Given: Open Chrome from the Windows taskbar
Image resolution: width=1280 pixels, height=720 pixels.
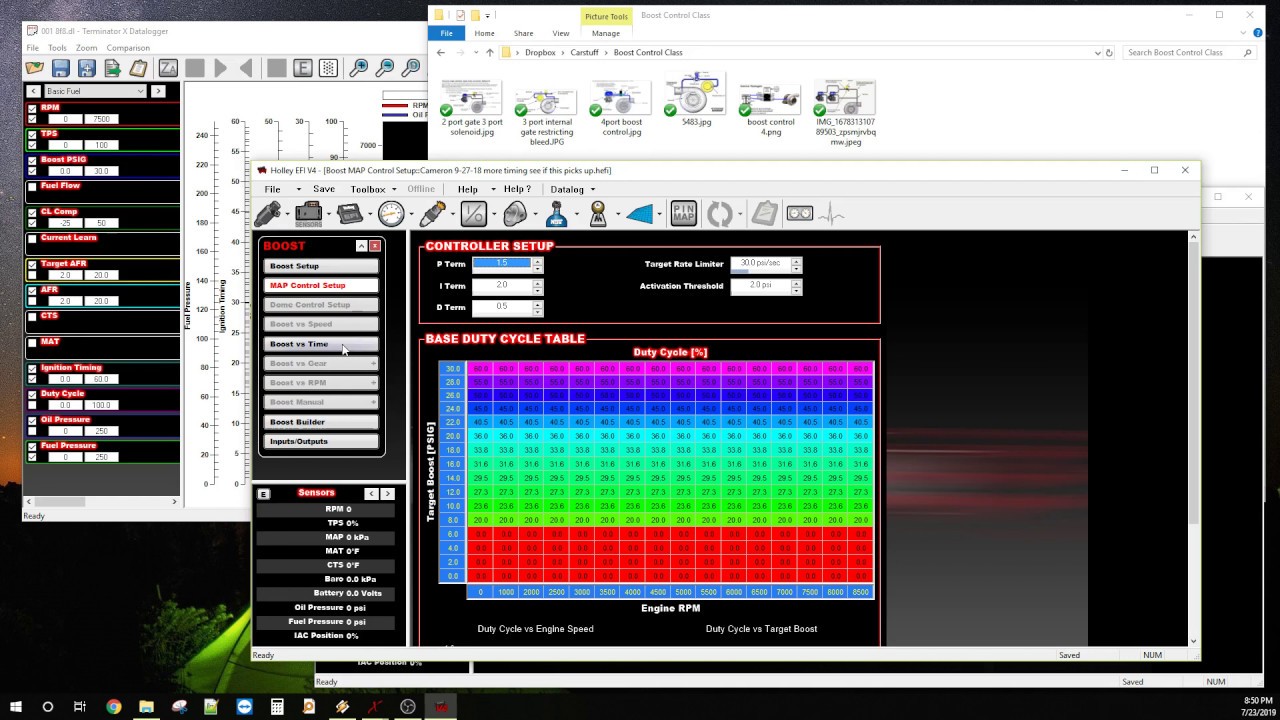Looking at the screenshot, I should pyautogui.click(x=113, y=706).
